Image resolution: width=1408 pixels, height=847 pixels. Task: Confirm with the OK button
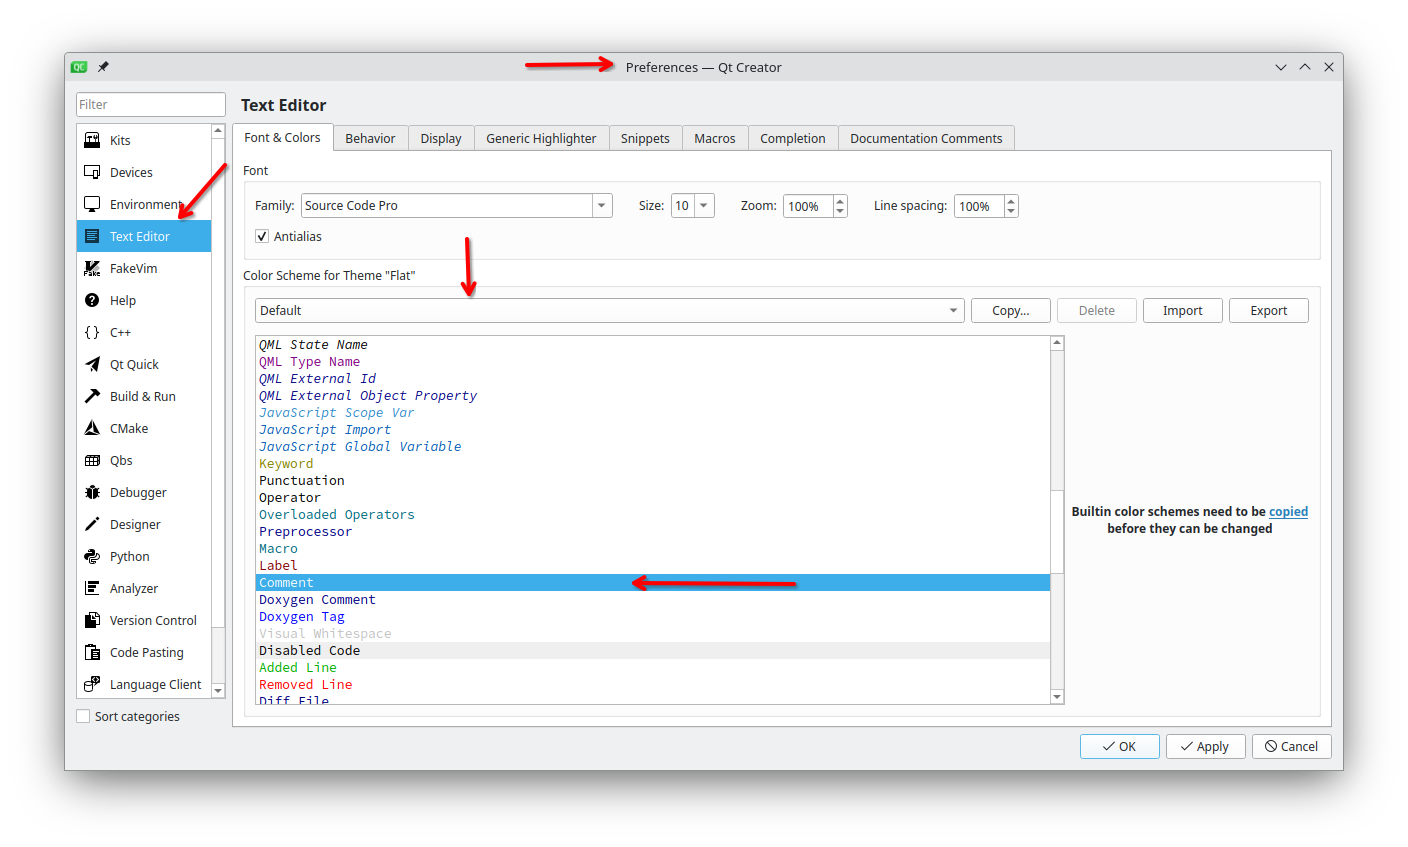coord(1120,746)
